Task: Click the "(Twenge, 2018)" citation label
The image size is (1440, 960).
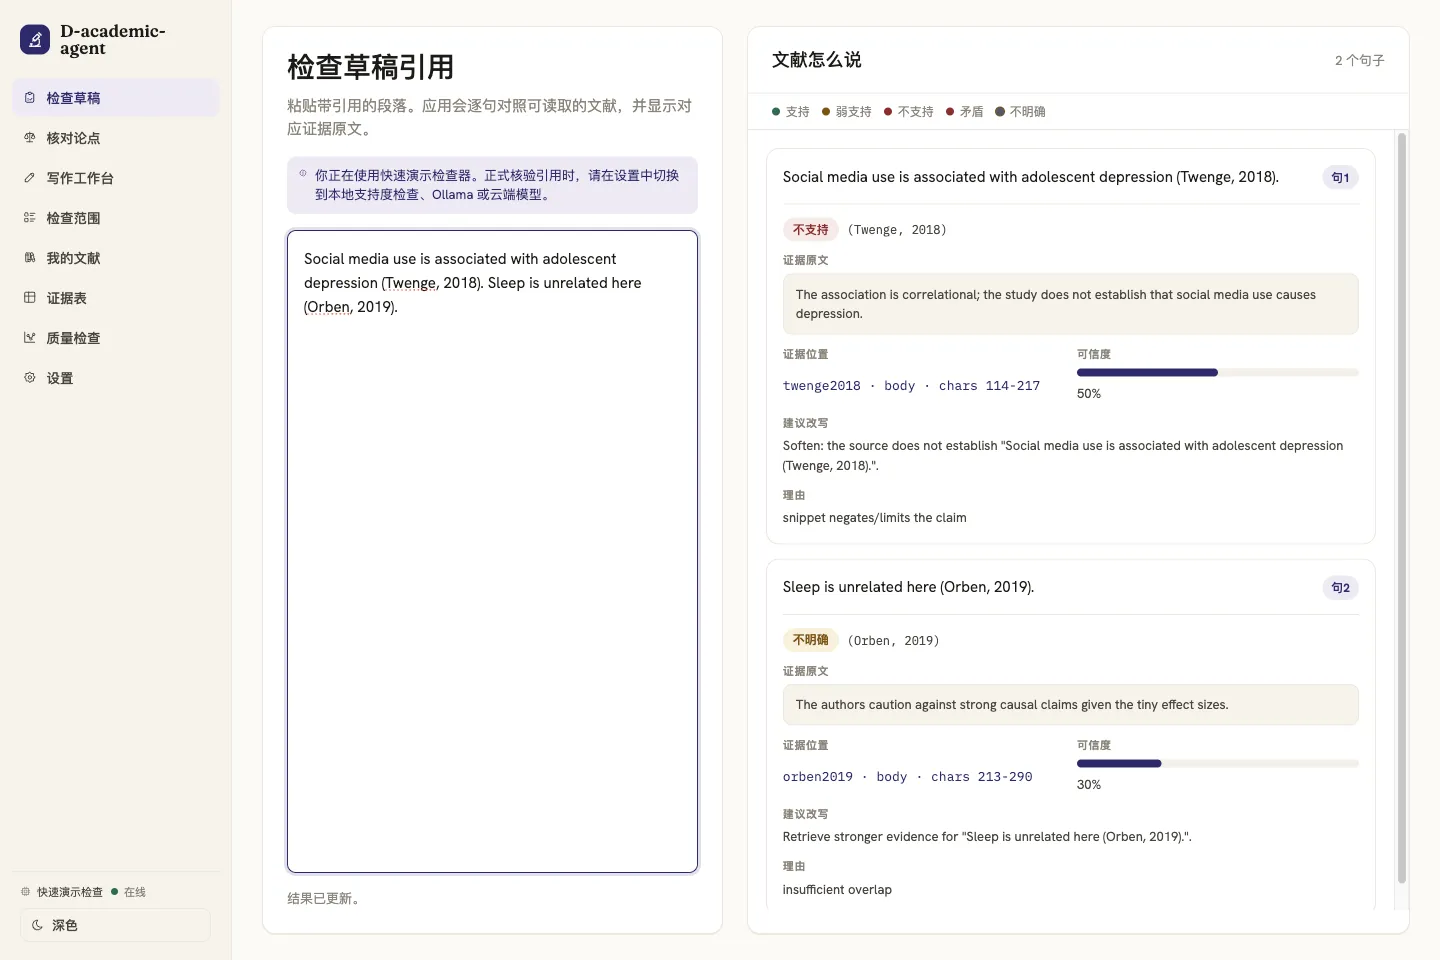Action: tap(897, 230)
